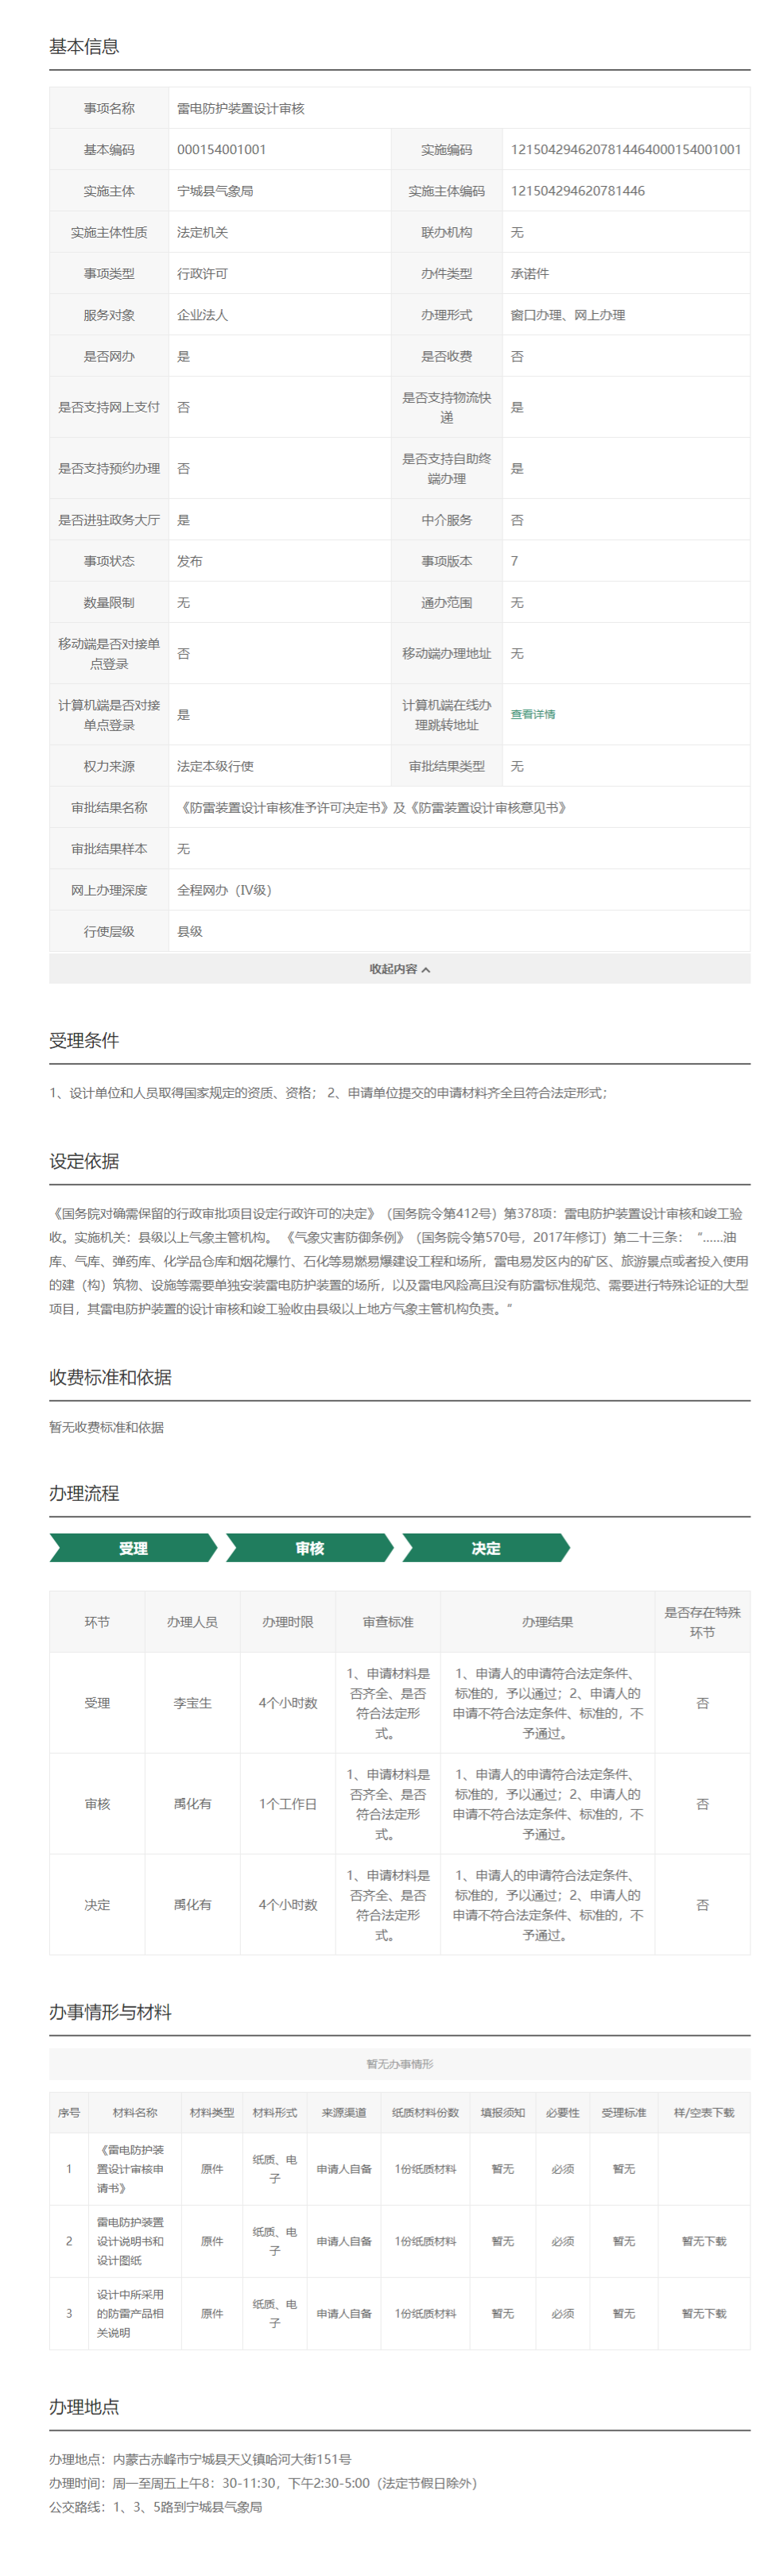
Task: Click the time limit 1个工作日
Action: point(288,1804)
